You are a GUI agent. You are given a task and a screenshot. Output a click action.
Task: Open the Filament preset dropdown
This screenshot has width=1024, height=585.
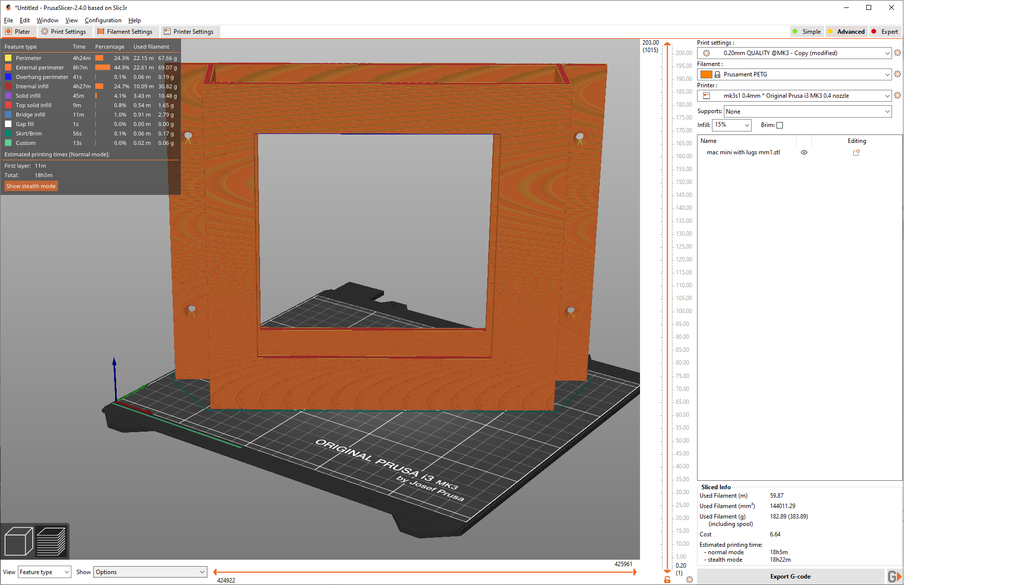[794, 74]
